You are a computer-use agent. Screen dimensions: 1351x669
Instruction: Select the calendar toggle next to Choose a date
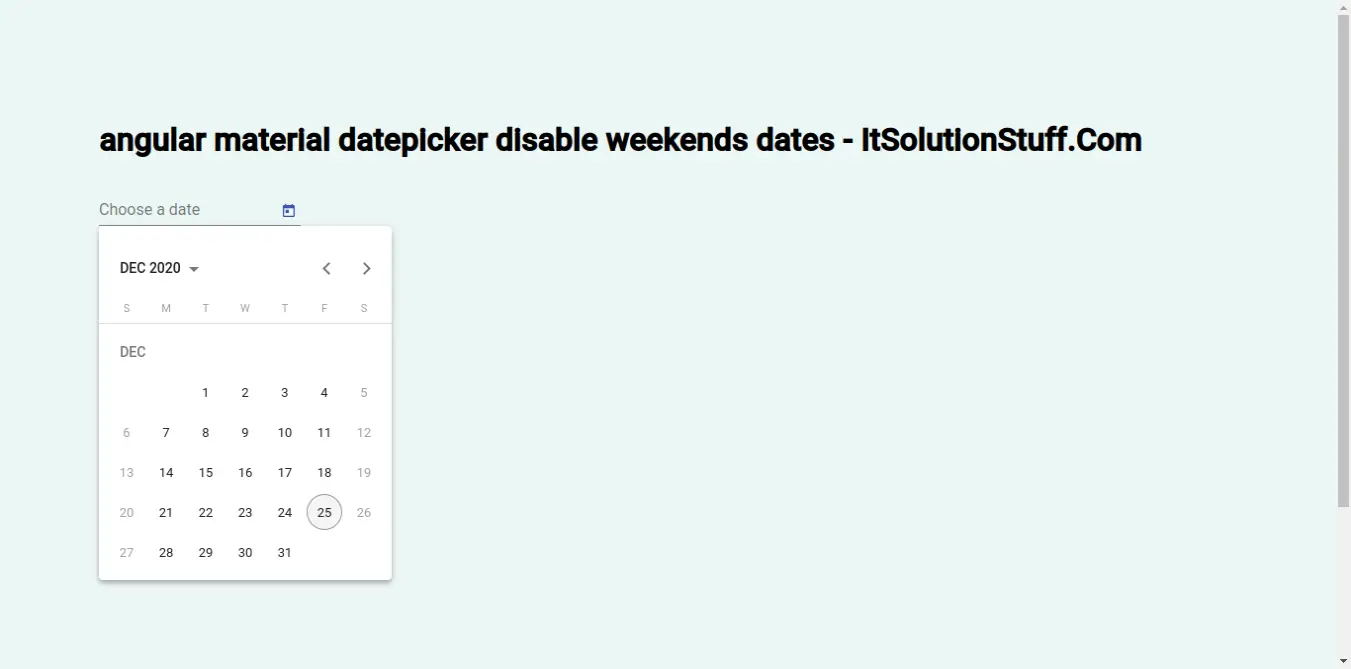tap(288, 210)
